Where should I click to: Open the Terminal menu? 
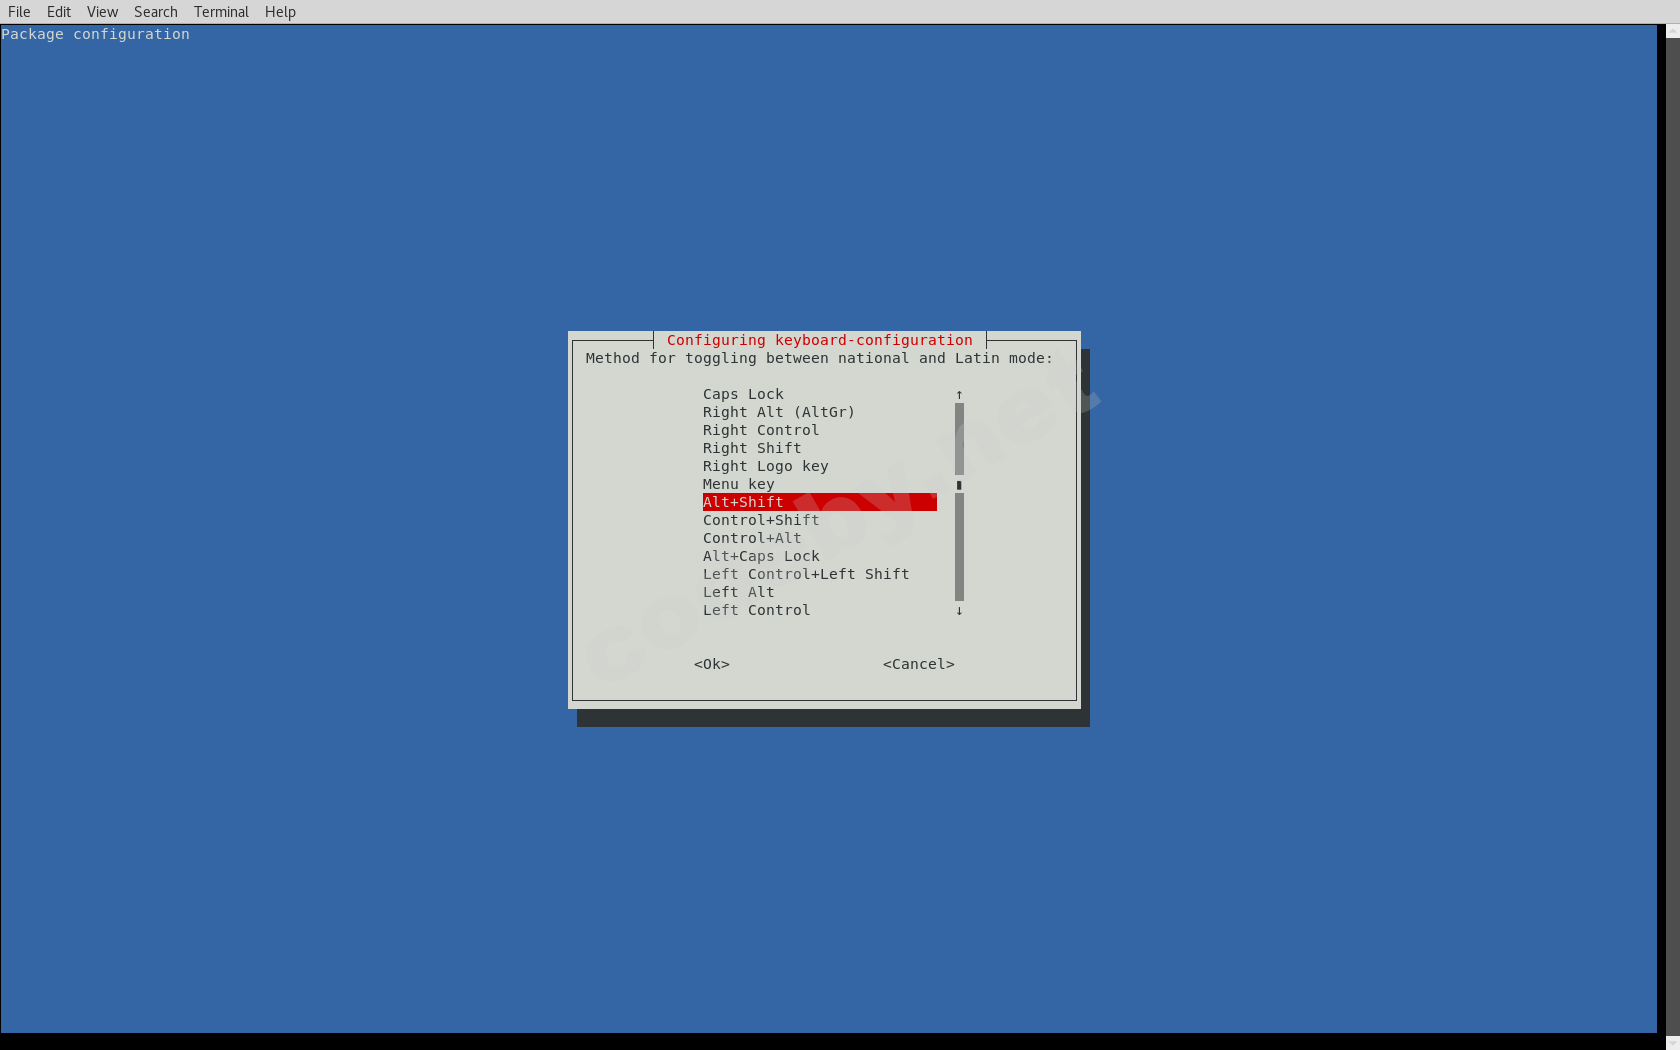221,11
